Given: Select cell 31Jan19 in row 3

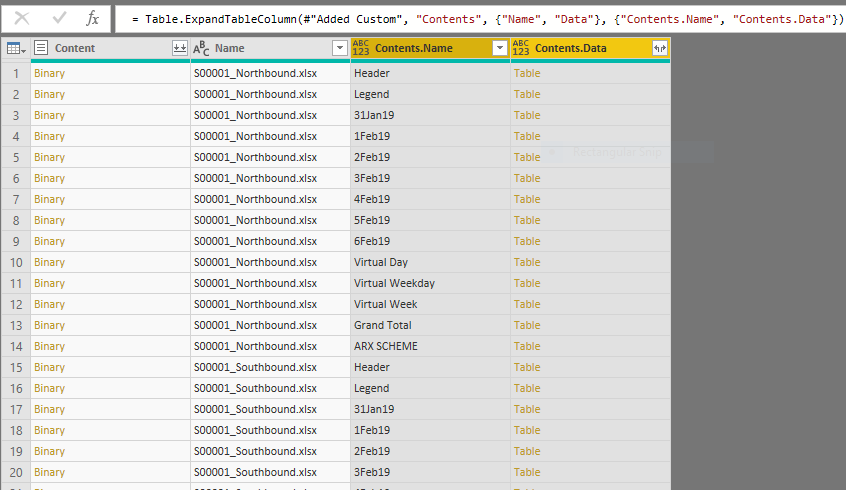Looking at the screenshot, I should (430, 115).
